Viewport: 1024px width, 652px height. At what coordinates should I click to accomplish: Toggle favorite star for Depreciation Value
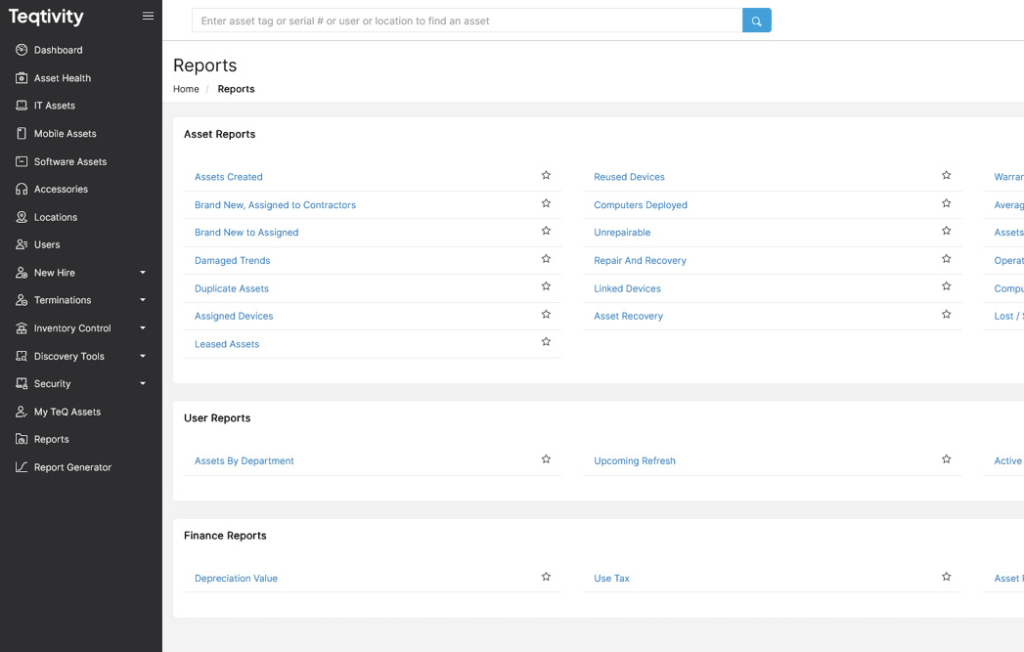tap(546, 577)
